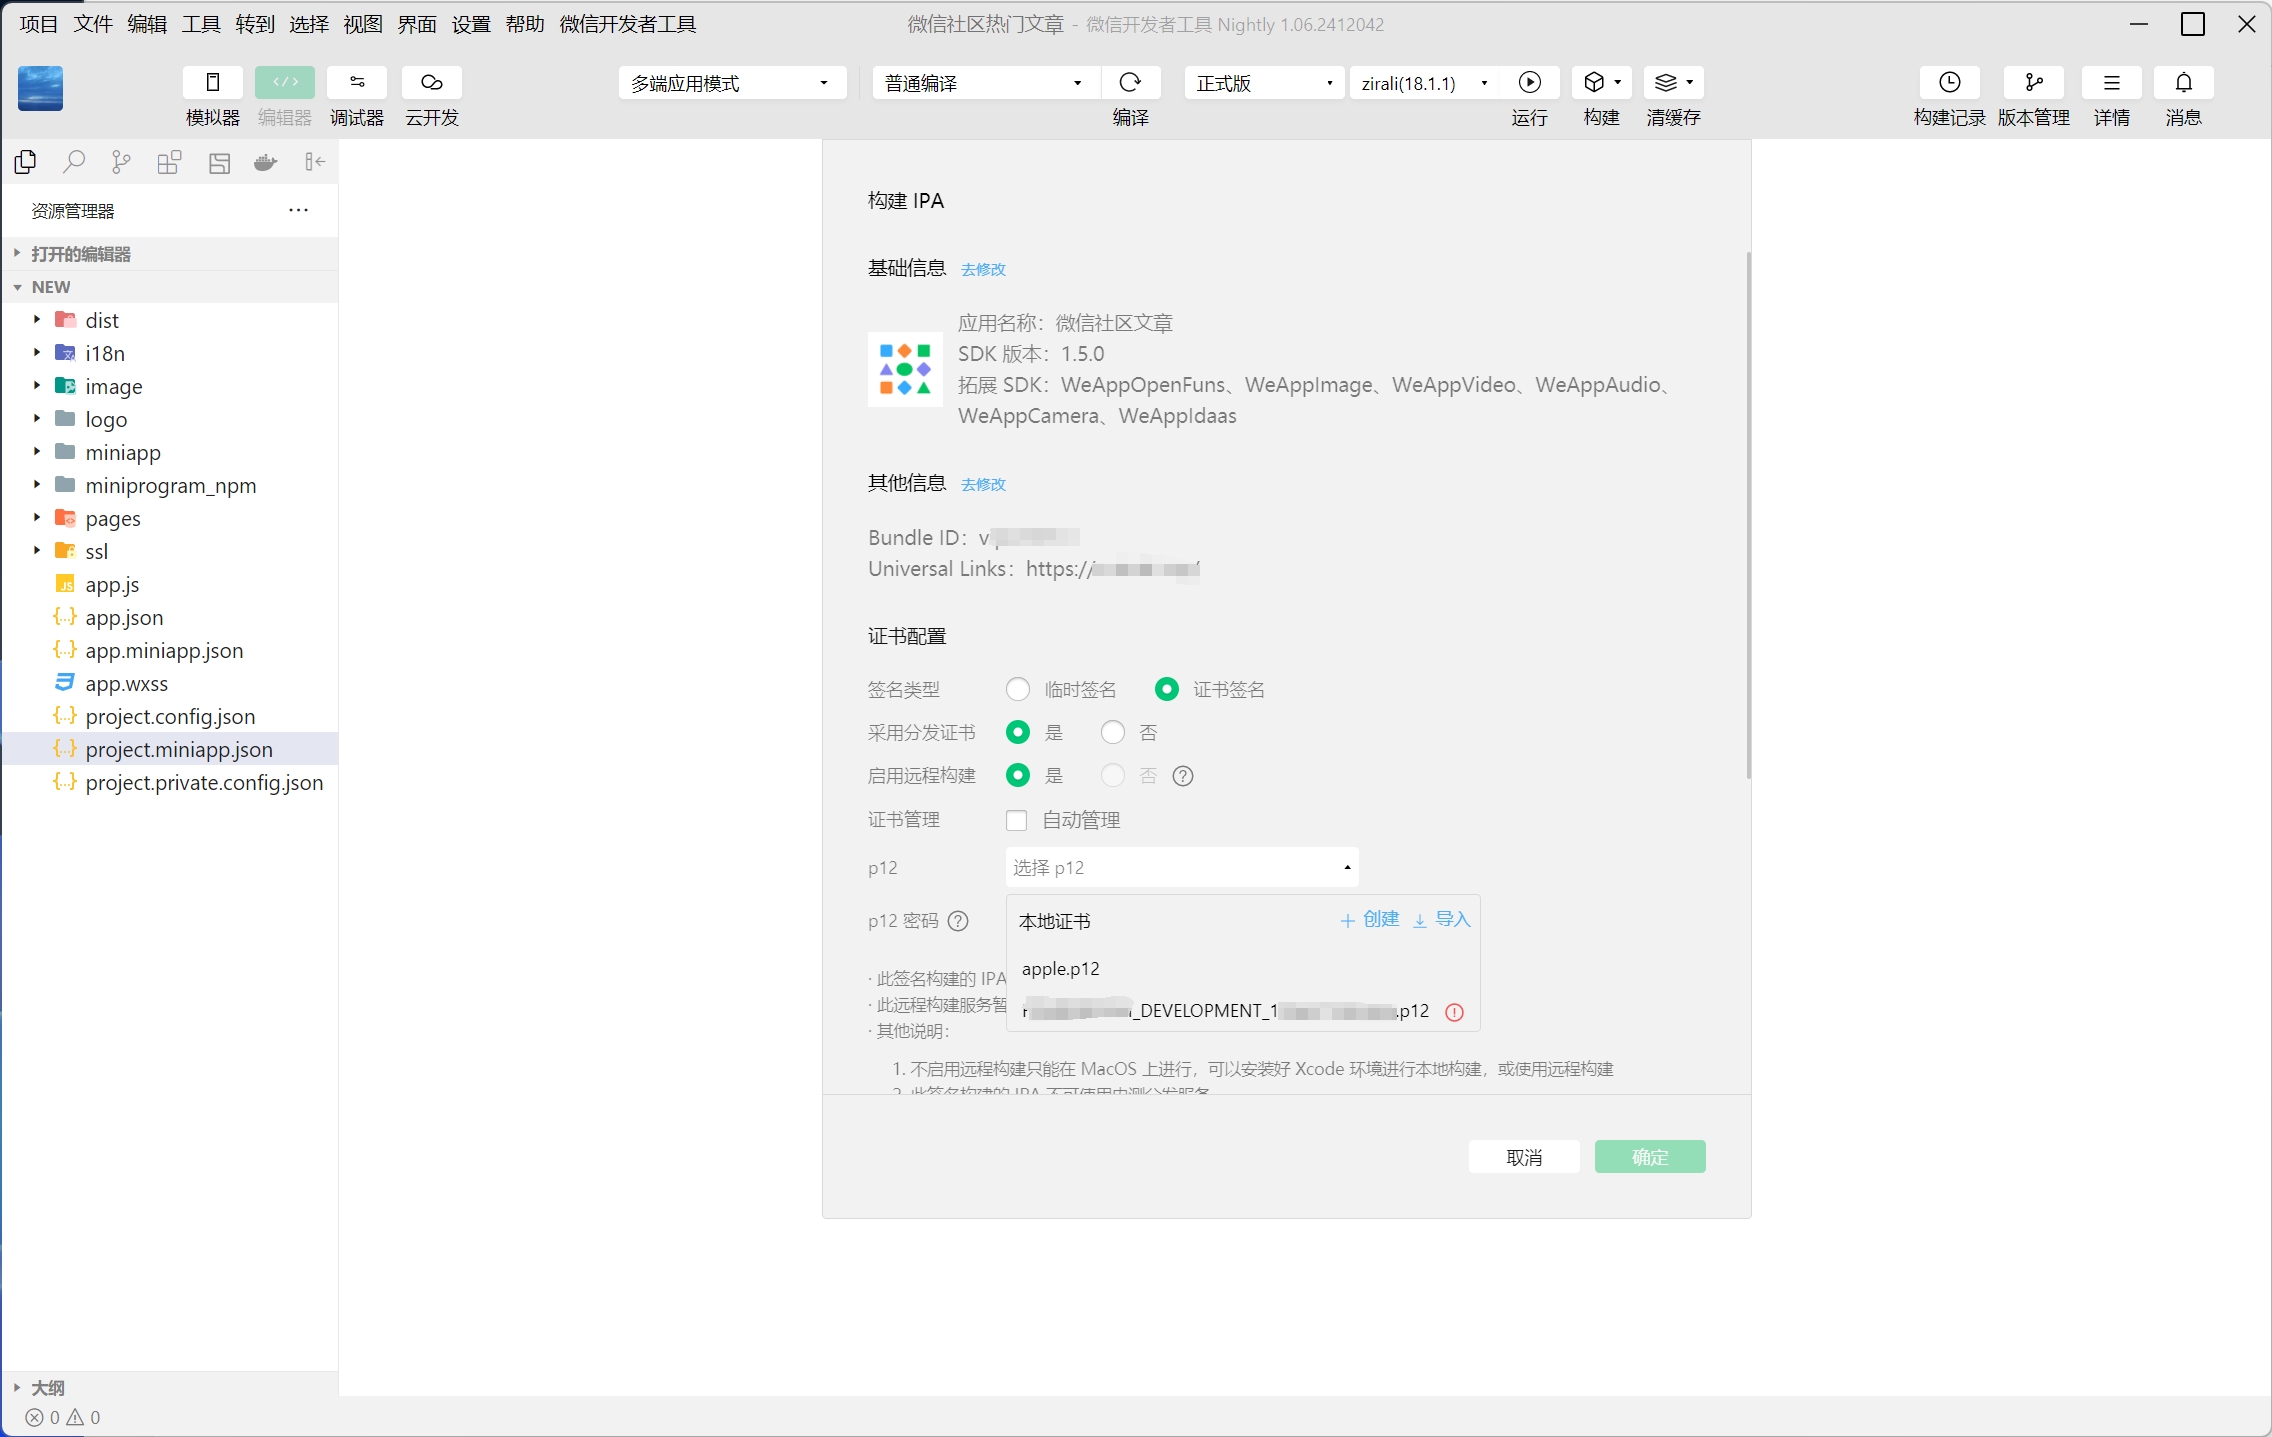Open the 正式版 version dropdown
The width and height of the screenshot is (2272, 1437).
coord(1265,83)
